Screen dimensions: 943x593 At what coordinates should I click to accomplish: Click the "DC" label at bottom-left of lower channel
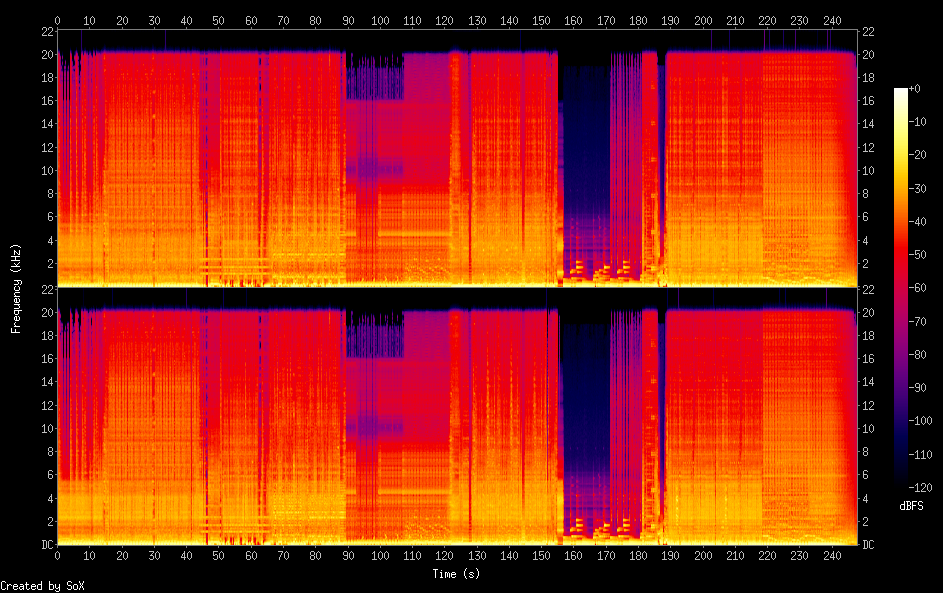click(45, 545)
